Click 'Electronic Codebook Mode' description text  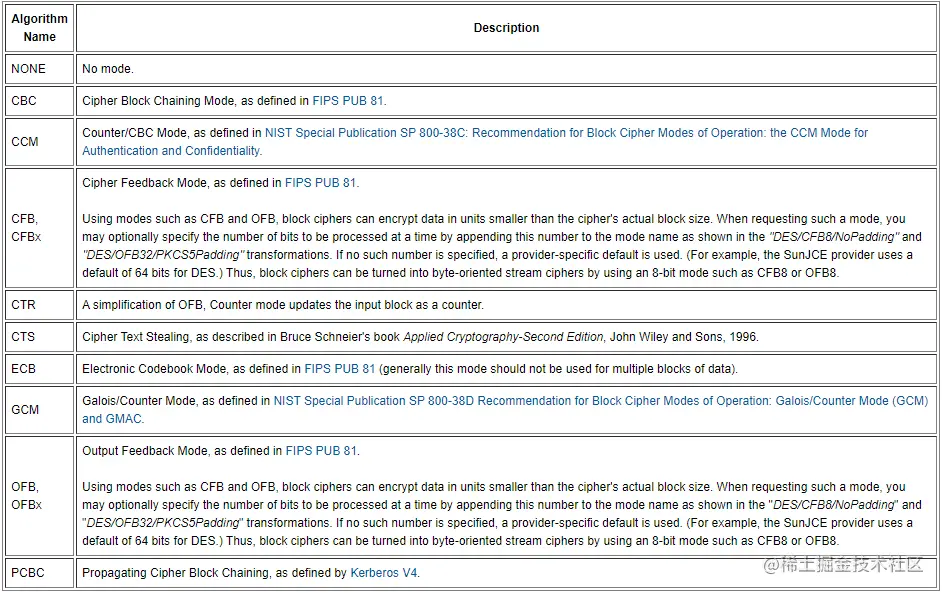coord(154,369)
